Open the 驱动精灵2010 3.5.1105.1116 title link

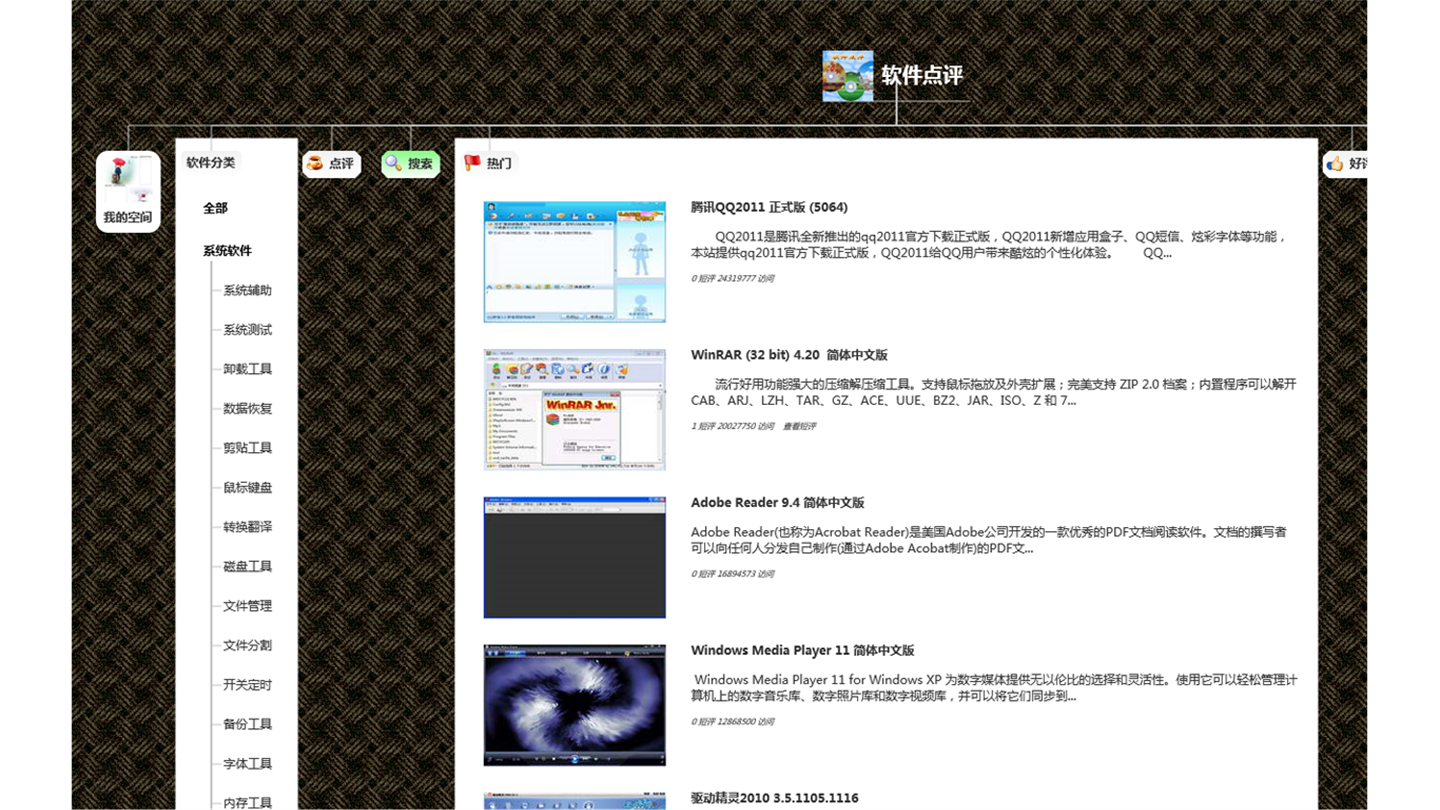tap(774, 798)
